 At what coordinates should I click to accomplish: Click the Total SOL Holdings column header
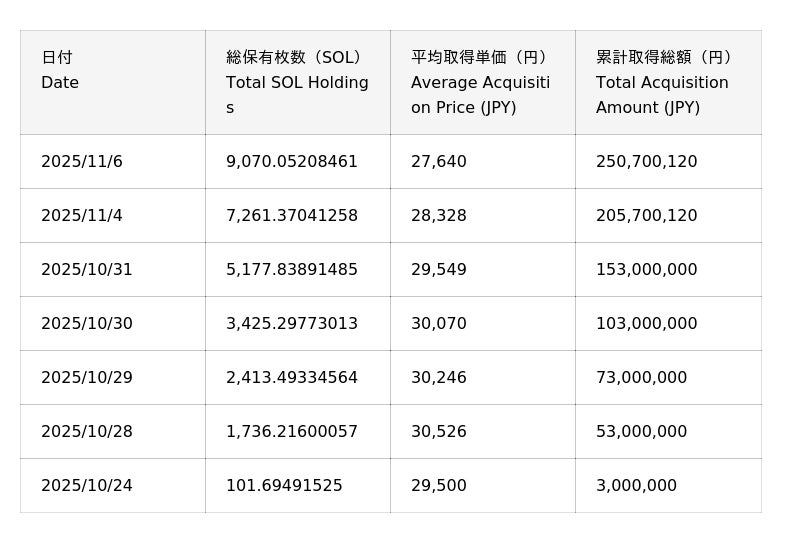tap(297, 83)
